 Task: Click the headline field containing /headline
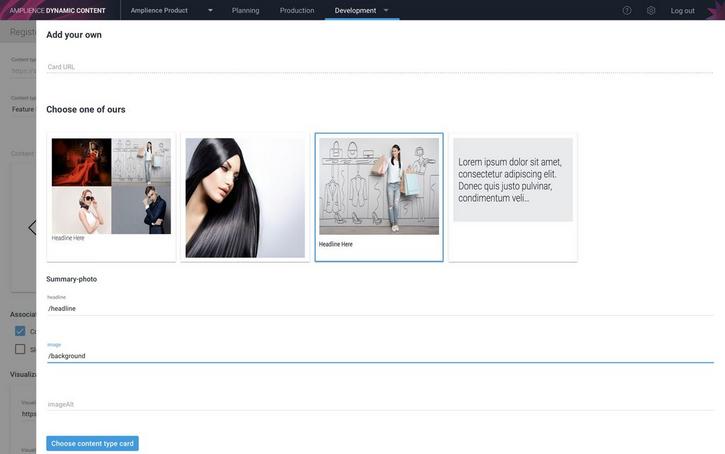380,308
